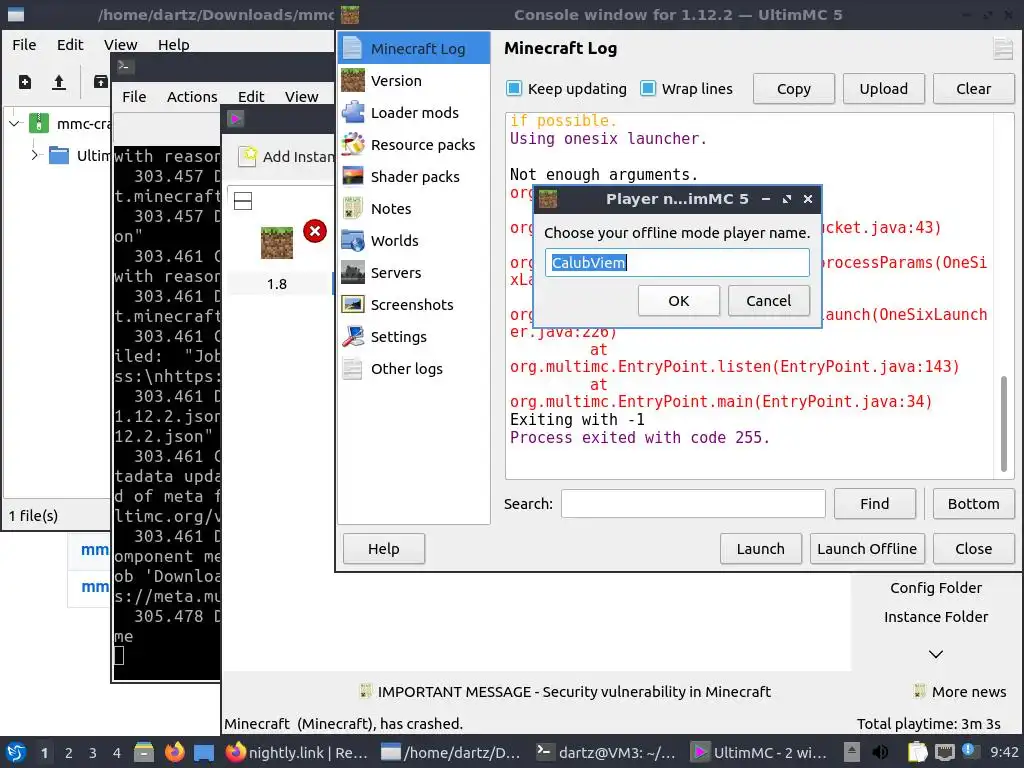The height and width of the screenshot is (768, 1024).
Task: Cancel the player name dialog
Action: pyautogui.click(x=769, y=300)
